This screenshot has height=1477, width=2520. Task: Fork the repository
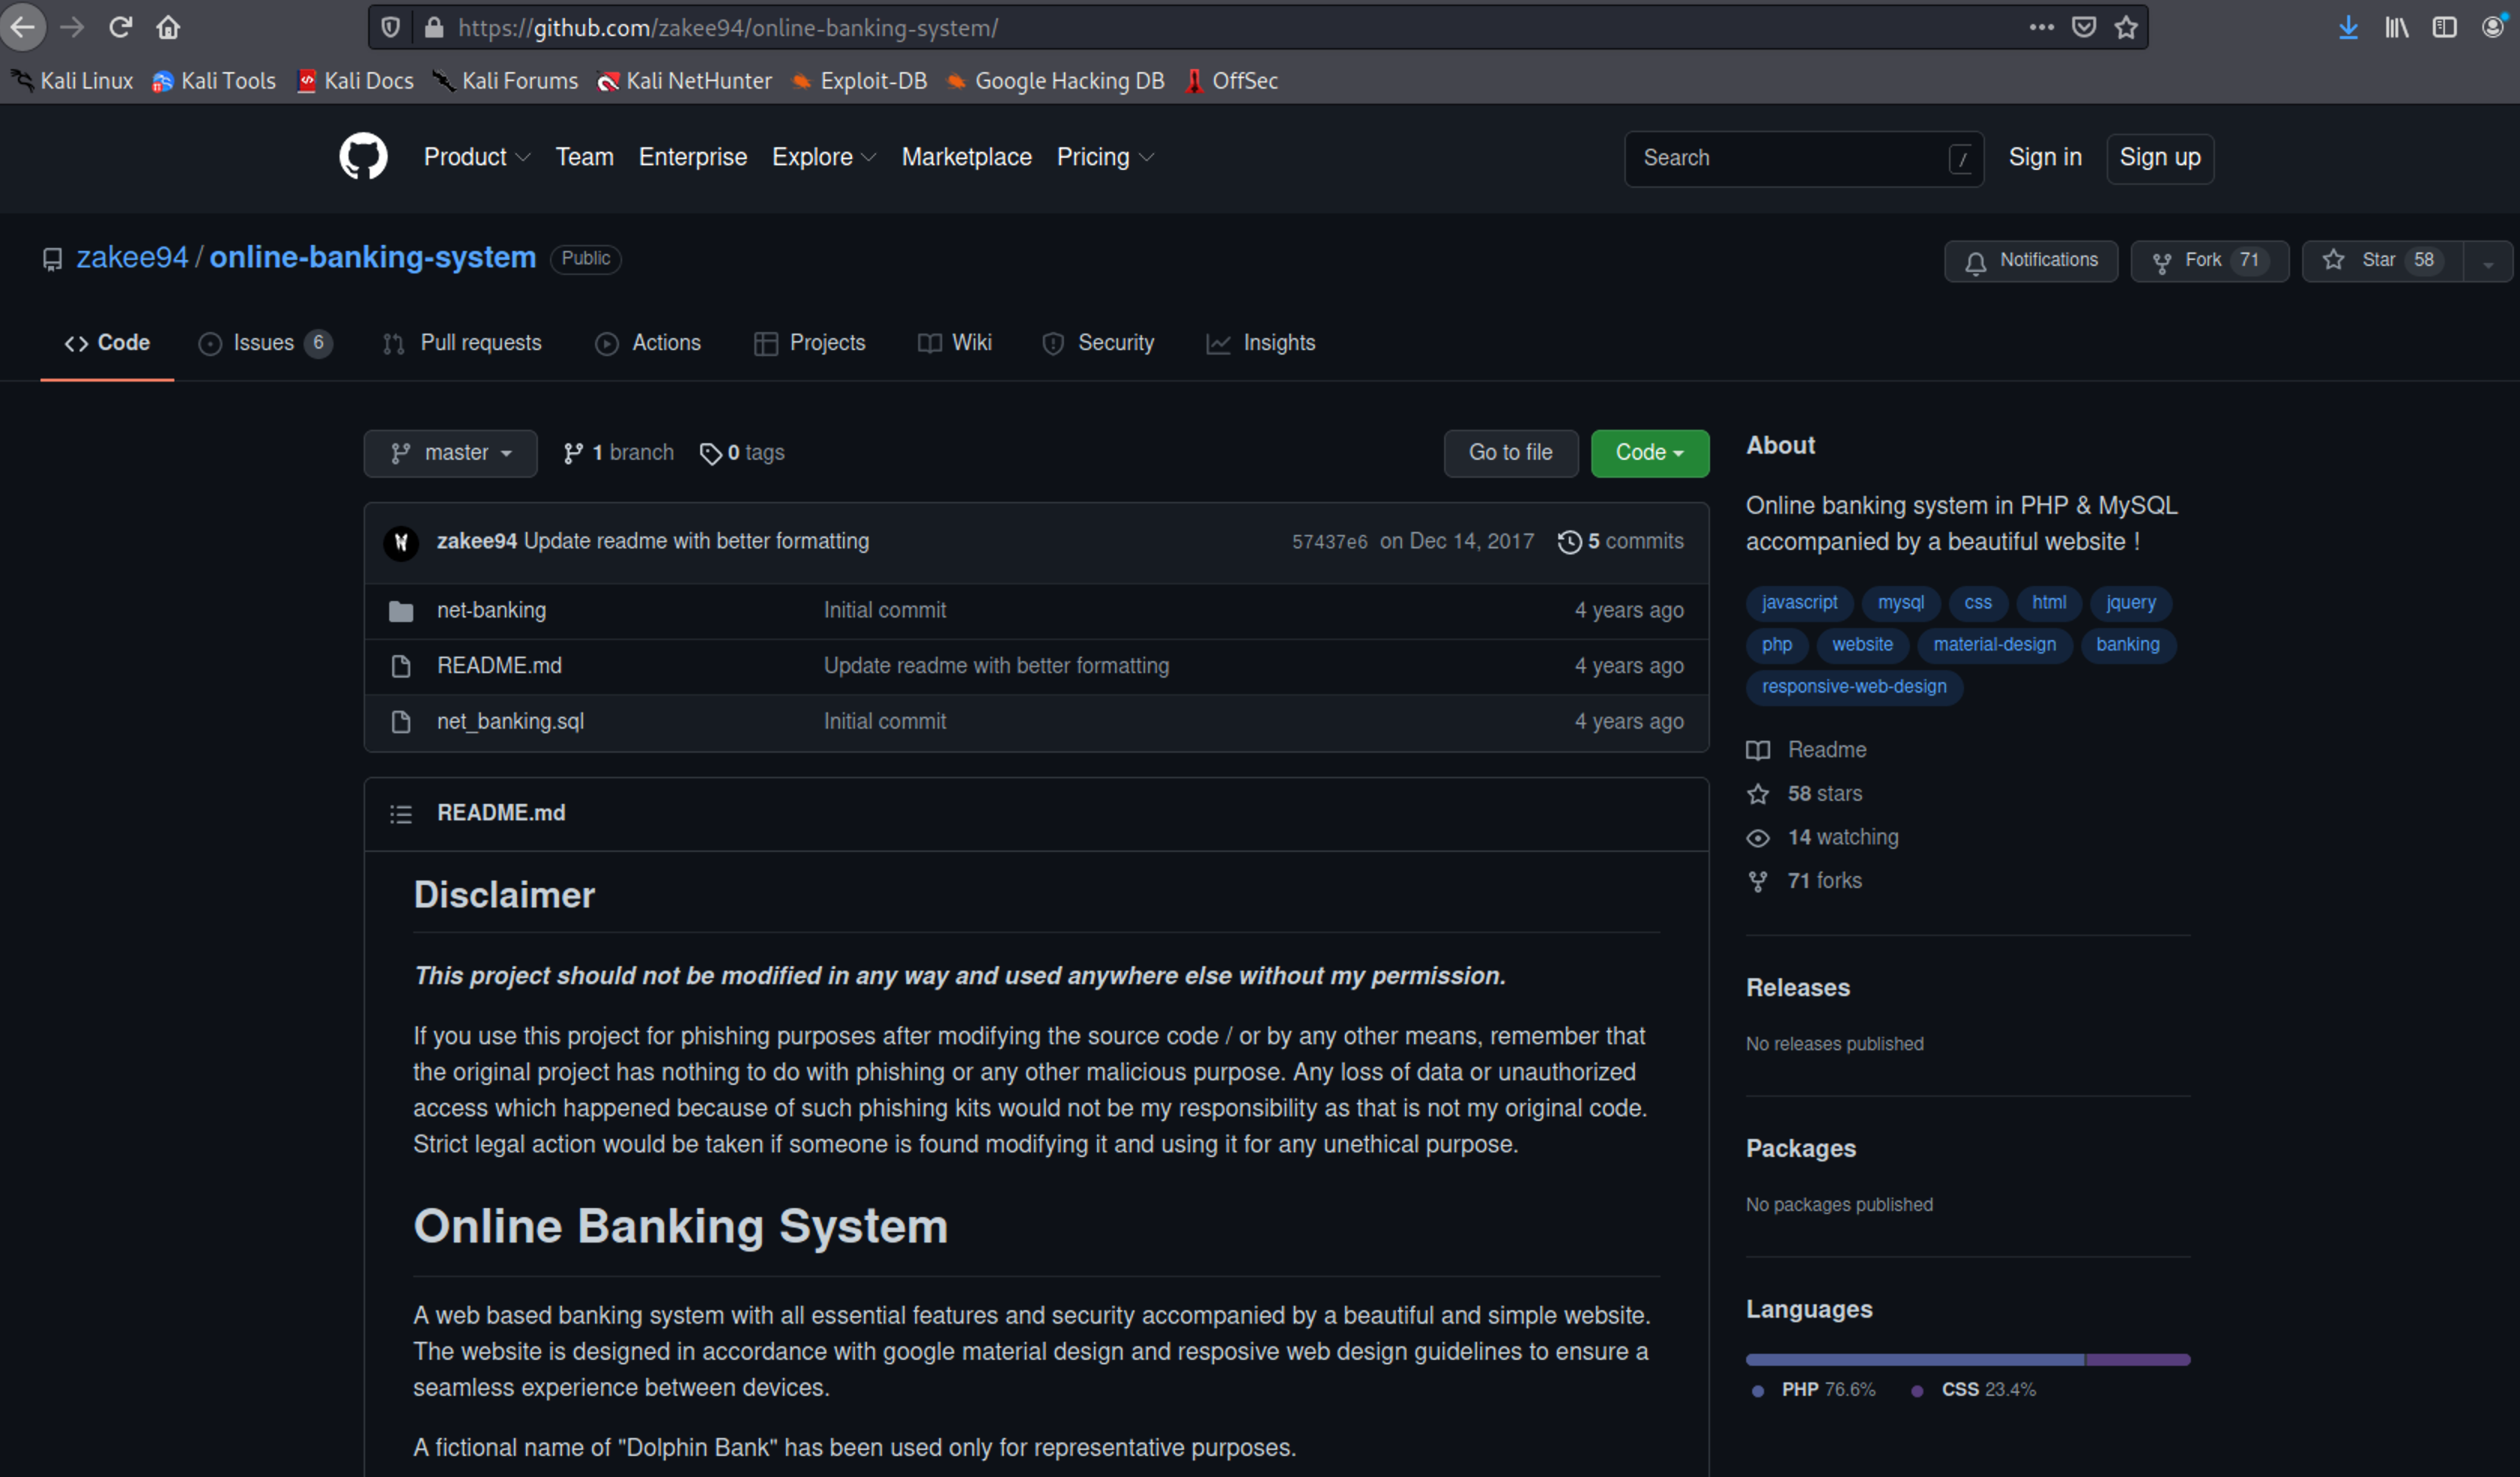(2209, 261)
